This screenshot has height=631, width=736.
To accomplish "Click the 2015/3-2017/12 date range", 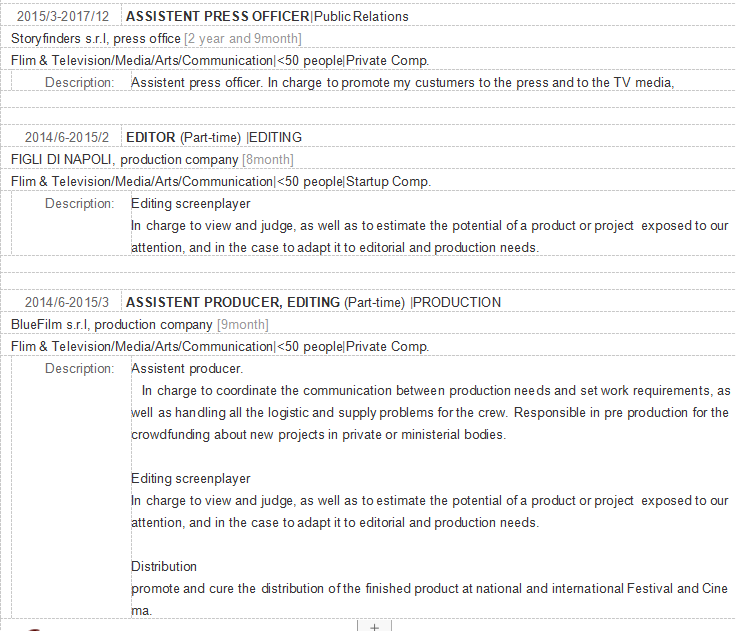I will [63, 16].
